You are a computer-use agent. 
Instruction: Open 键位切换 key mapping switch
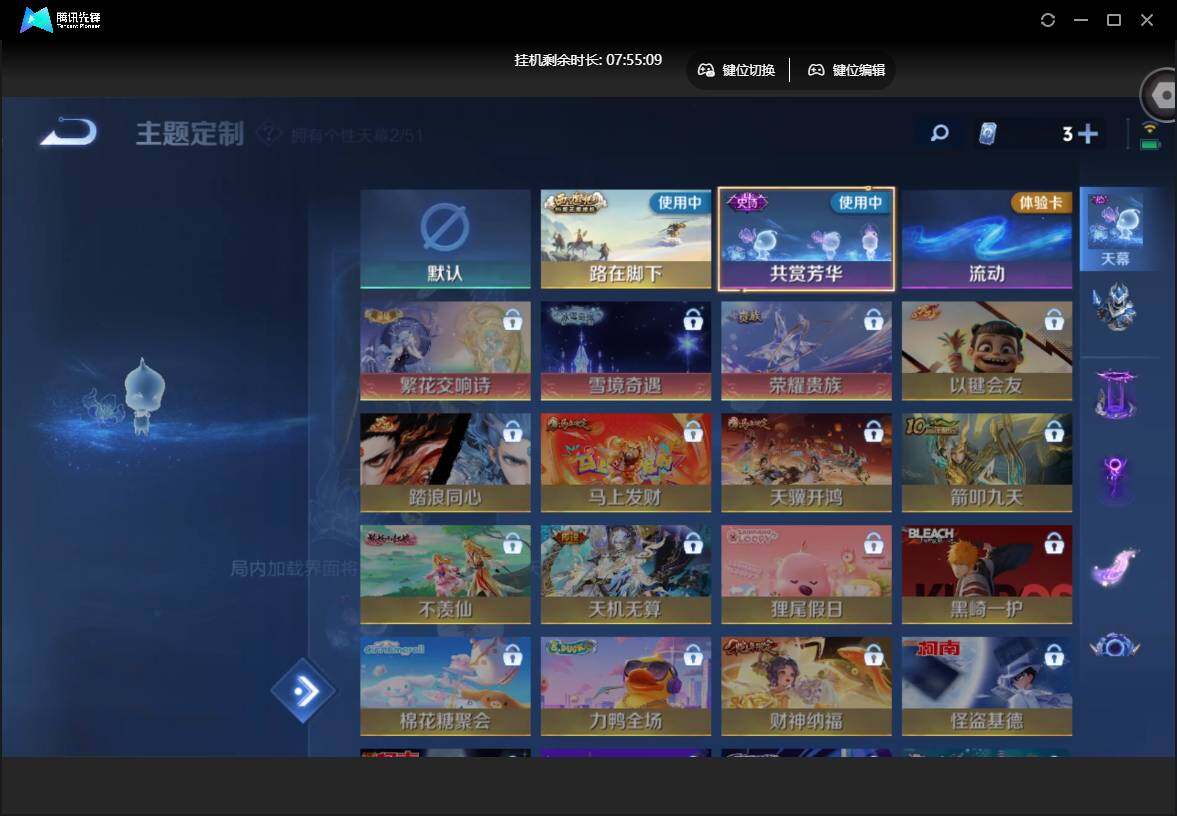click(x=736, y=70)
